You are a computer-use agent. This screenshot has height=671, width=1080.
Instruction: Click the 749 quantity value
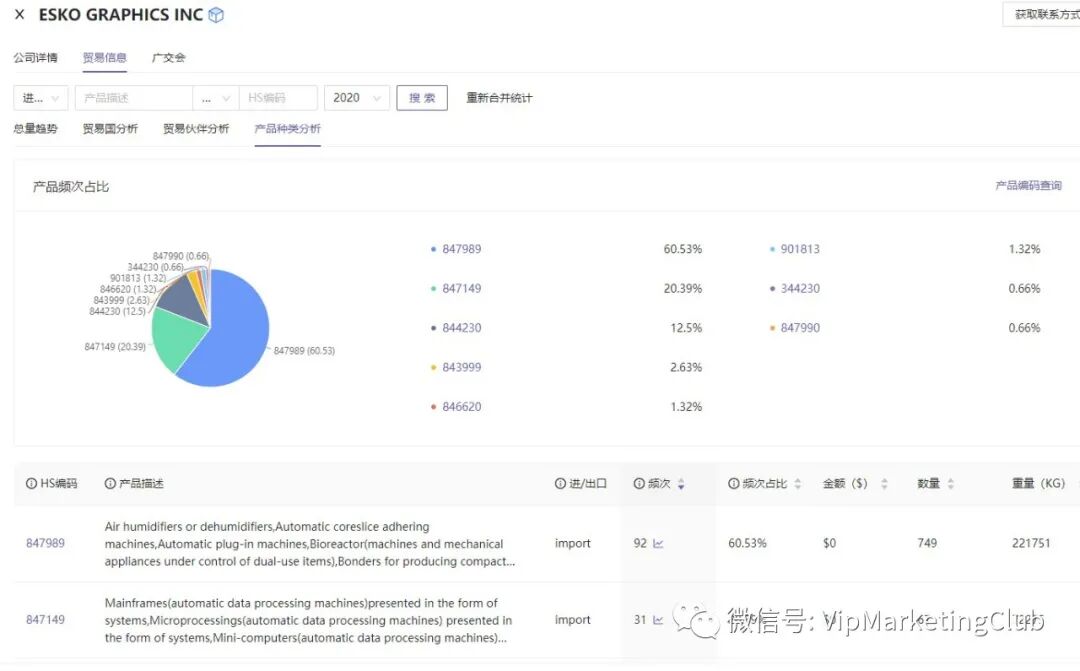pyautogui.click(x=927, y=543)
